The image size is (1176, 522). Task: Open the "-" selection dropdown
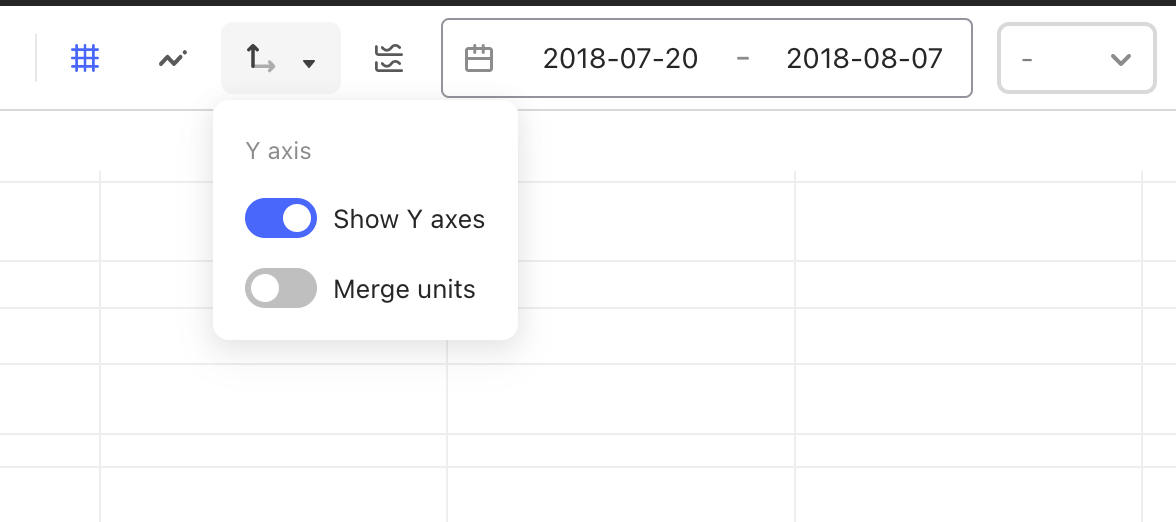[1076, 58]
